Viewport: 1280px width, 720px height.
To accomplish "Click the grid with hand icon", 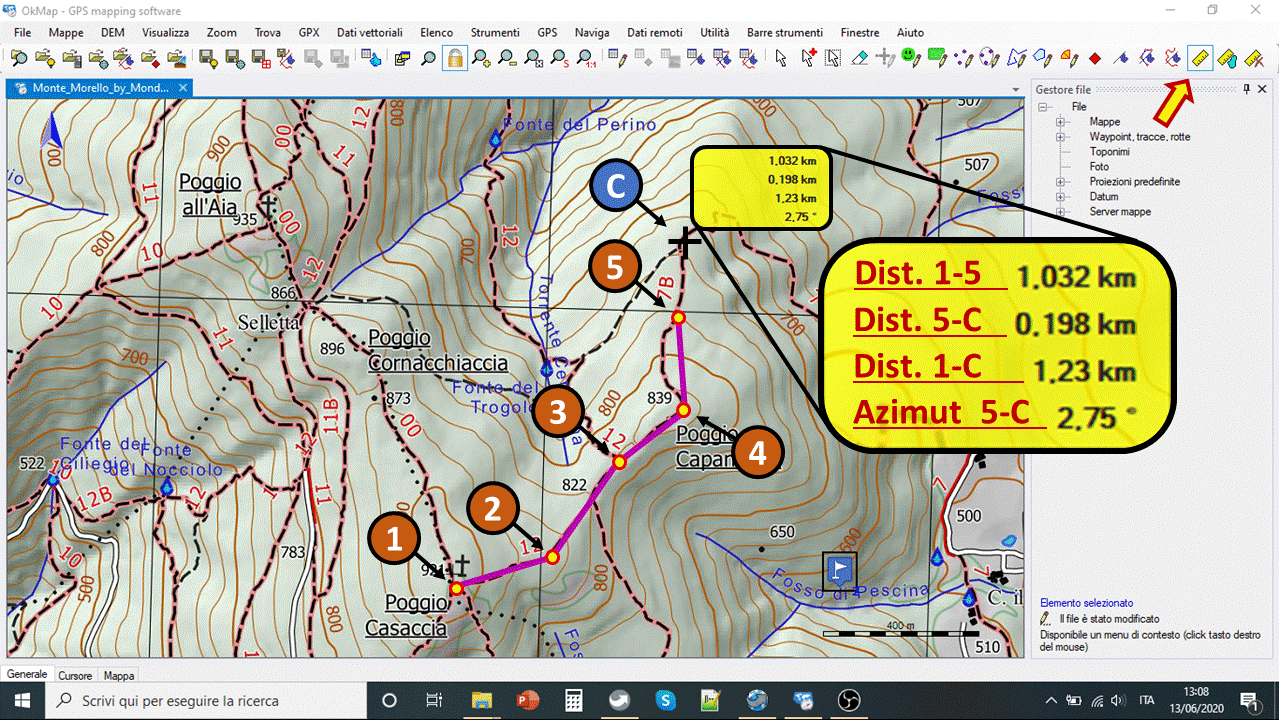I will (370, 57).
